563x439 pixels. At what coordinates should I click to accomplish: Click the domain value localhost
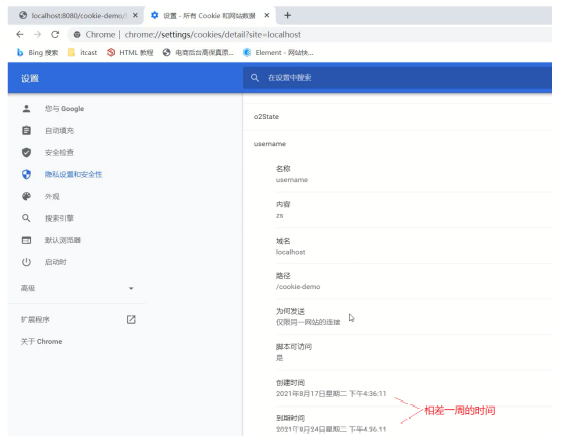(x=290, y=252)
